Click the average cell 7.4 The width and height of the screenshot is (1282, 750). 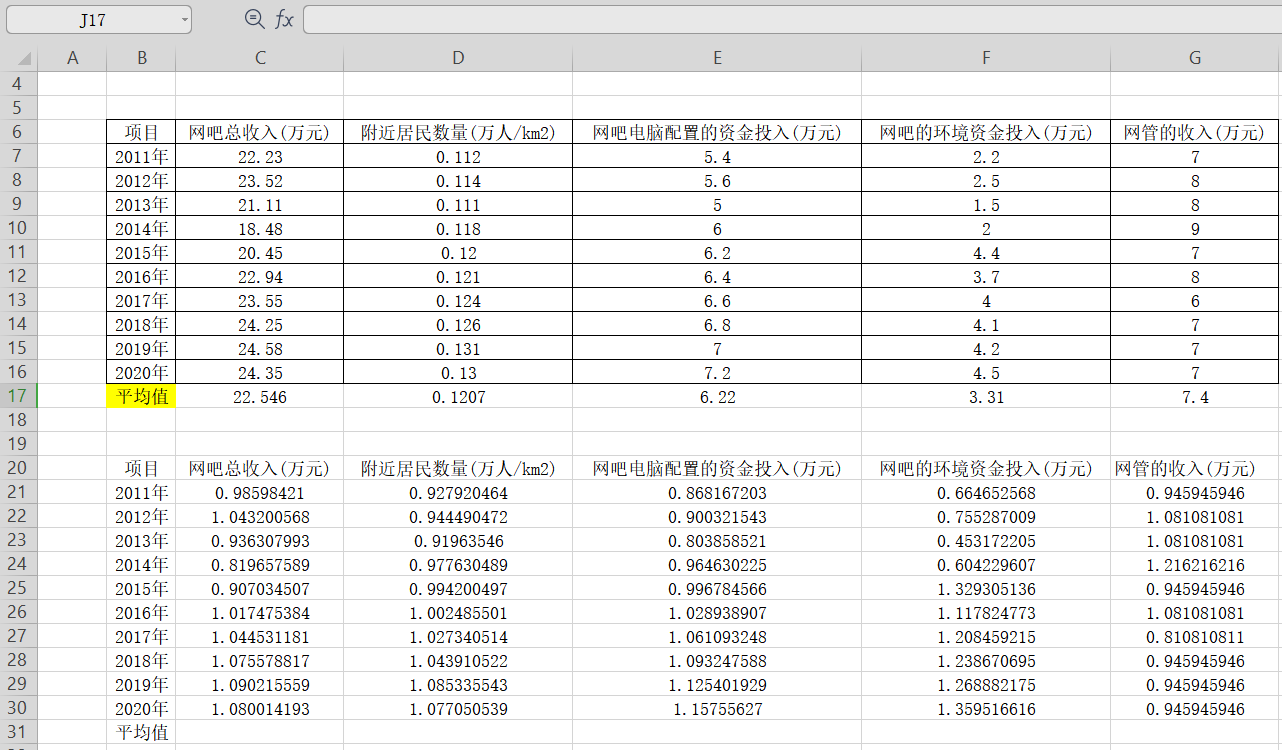click(x=1195, y=396)
